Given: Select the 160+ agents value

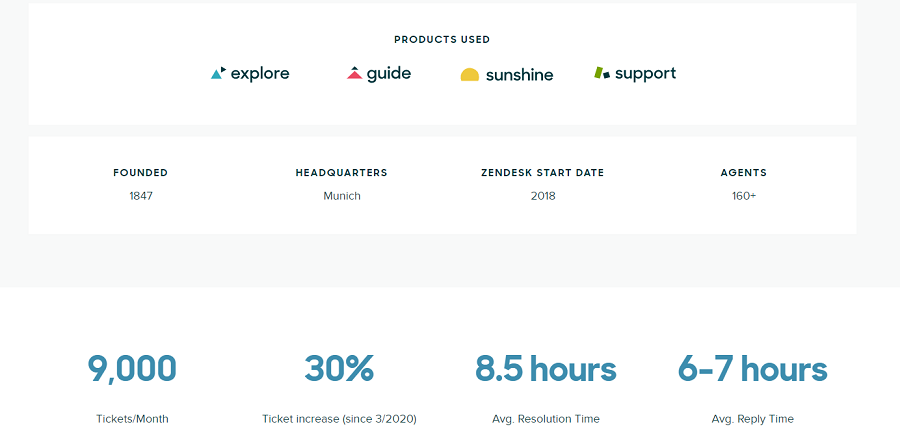Looking at the screenshot, I should tap(744, 196).
